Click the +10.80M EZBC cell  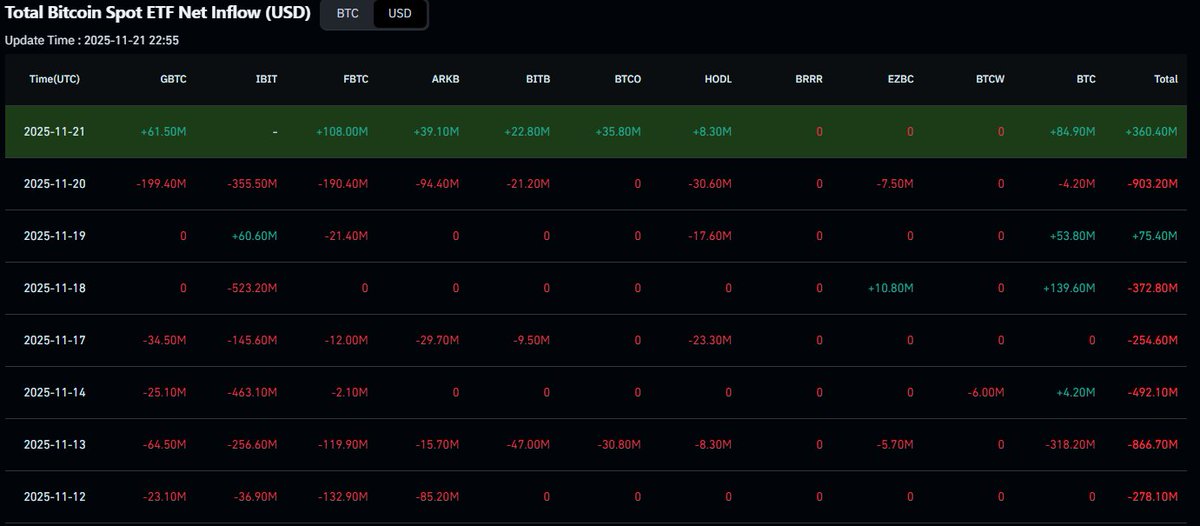click(x=891, y=288)
